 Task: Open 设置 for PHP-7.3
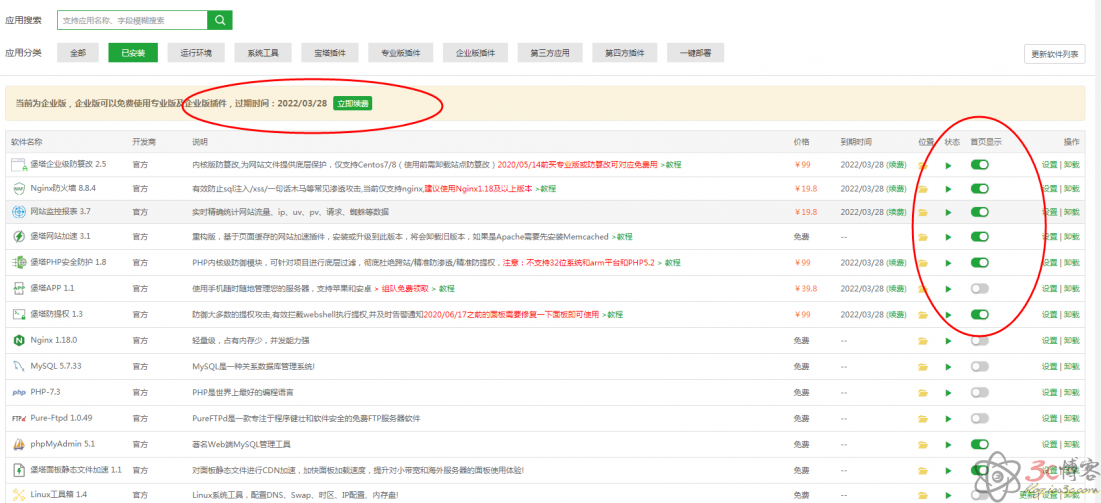1049,393
